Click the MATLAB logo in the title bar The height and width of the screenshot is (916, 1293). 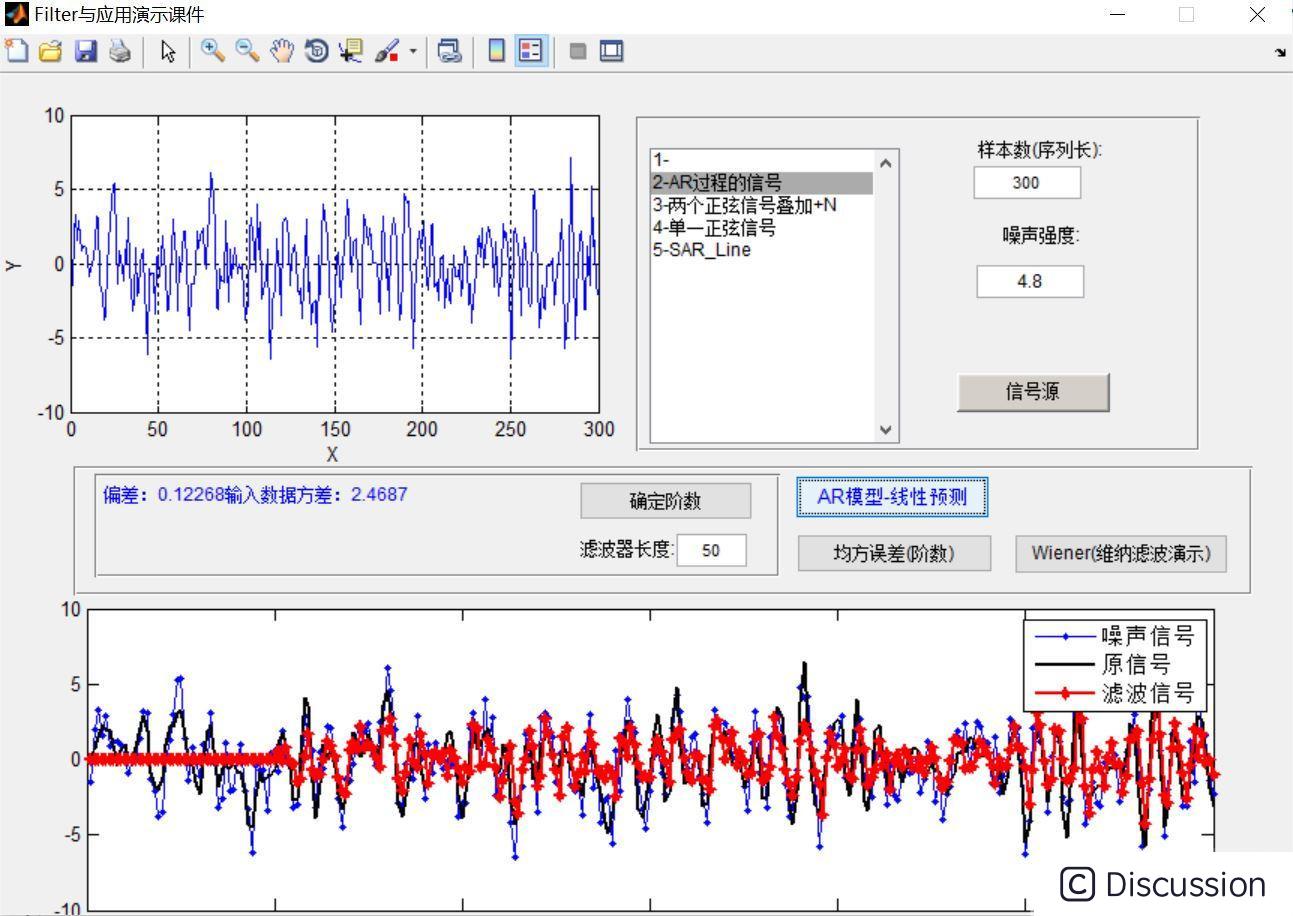click(x=15, y=14)
